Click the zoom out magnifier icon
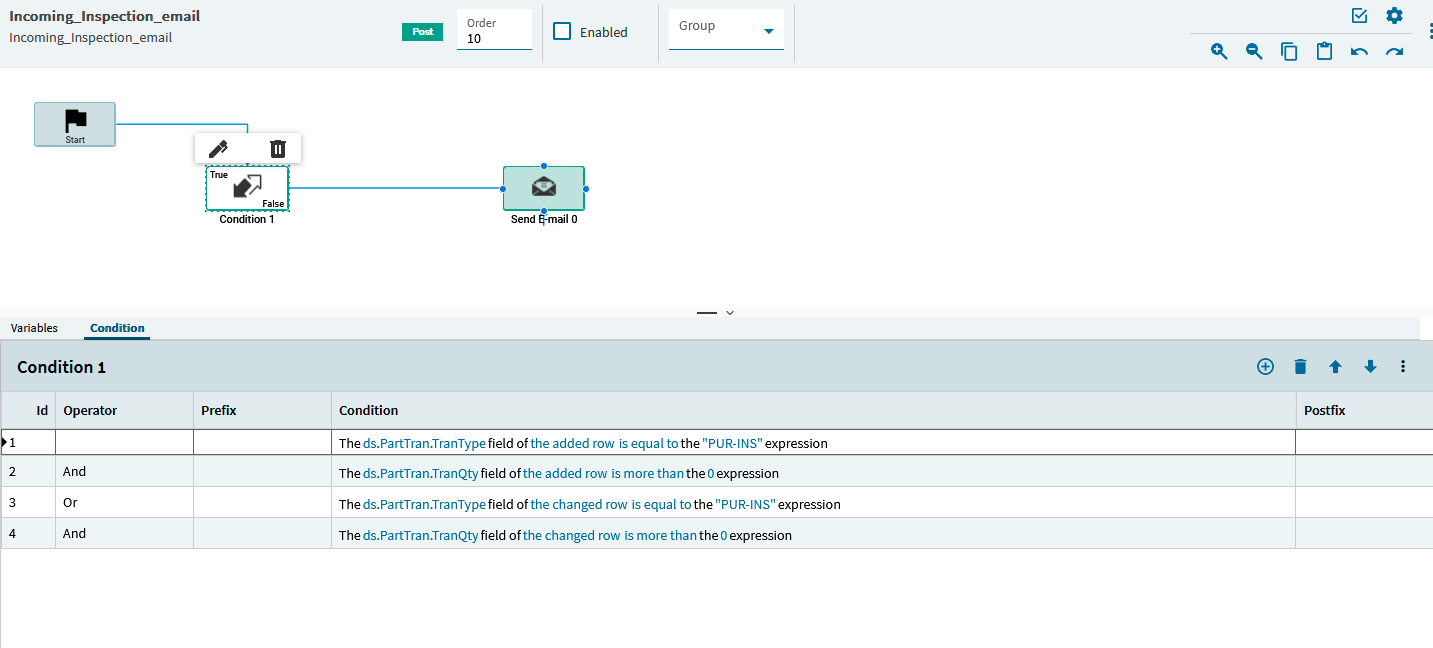Screen dimensions: 1433x648 (1254, 51)
